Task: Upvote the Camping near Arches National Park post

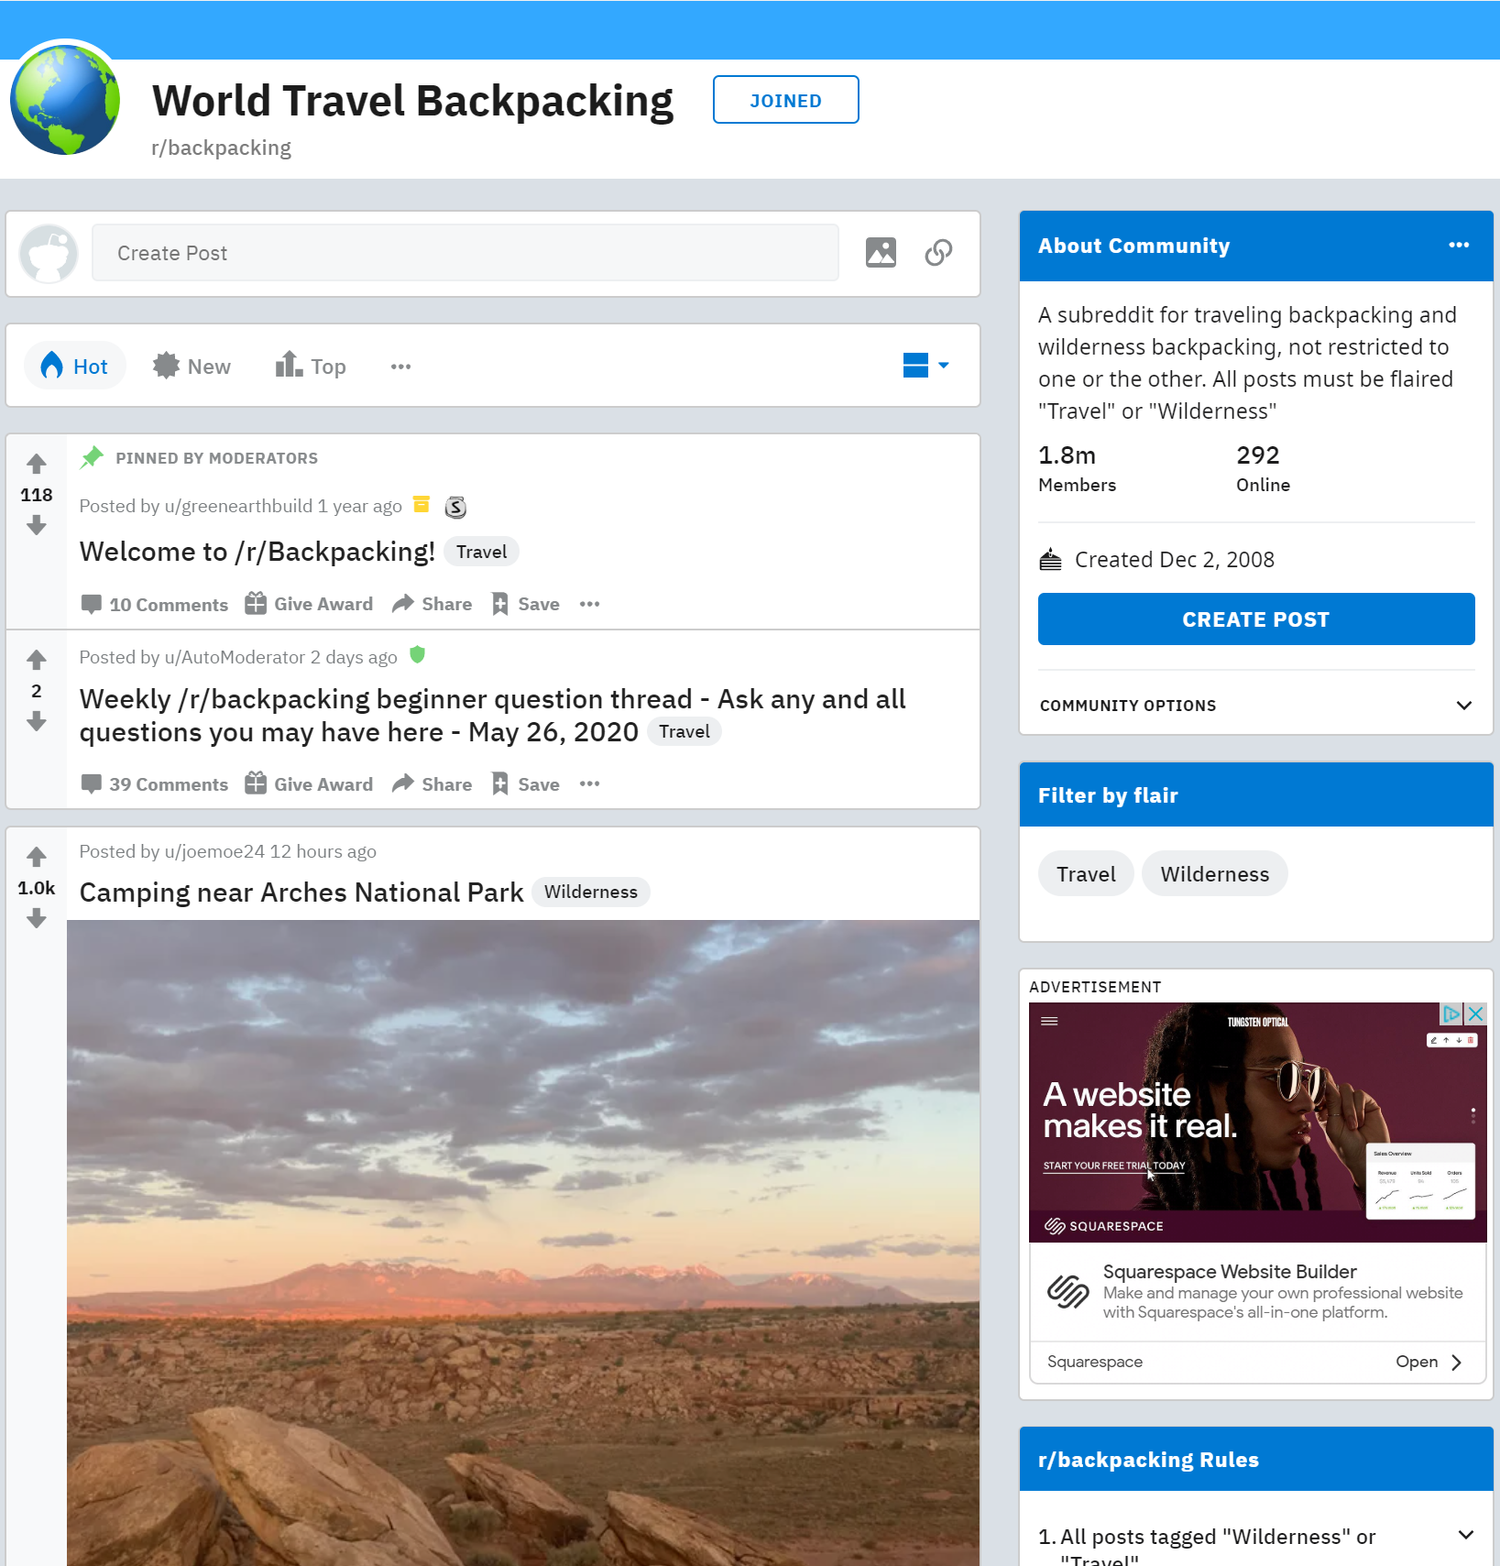Action: coord(36,856)
